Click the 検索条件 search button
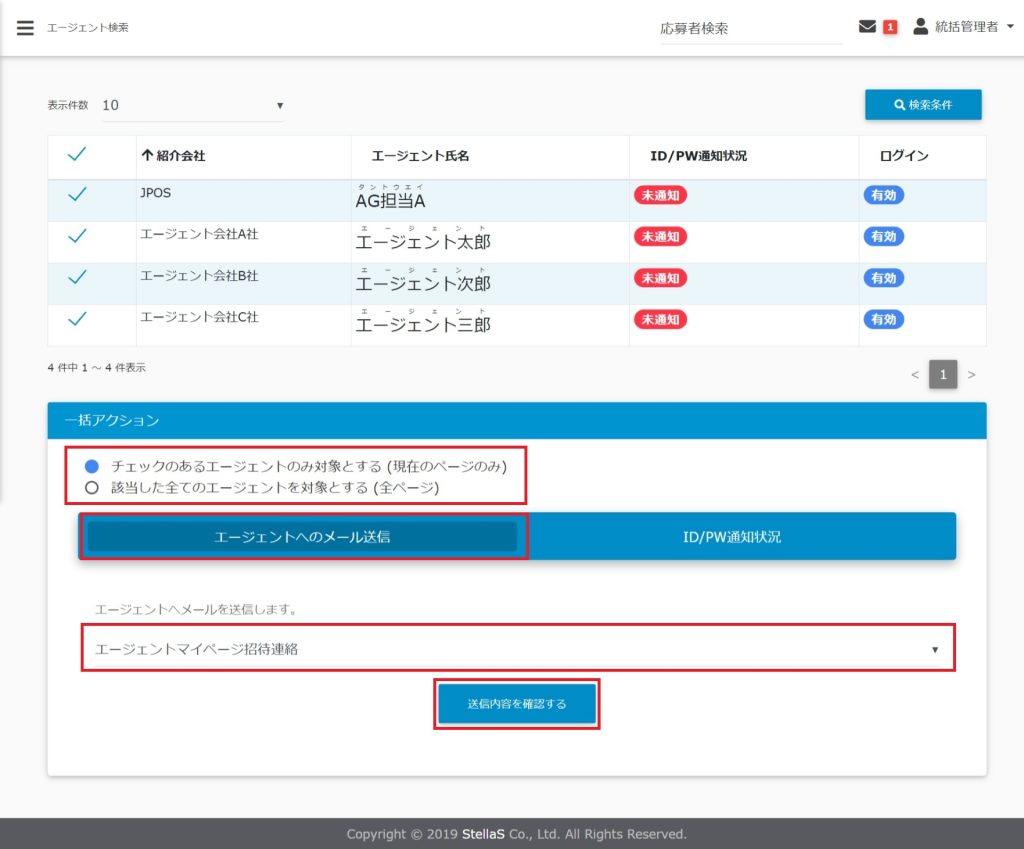Screen dimensions: 1024x849 tap(923, 105)
